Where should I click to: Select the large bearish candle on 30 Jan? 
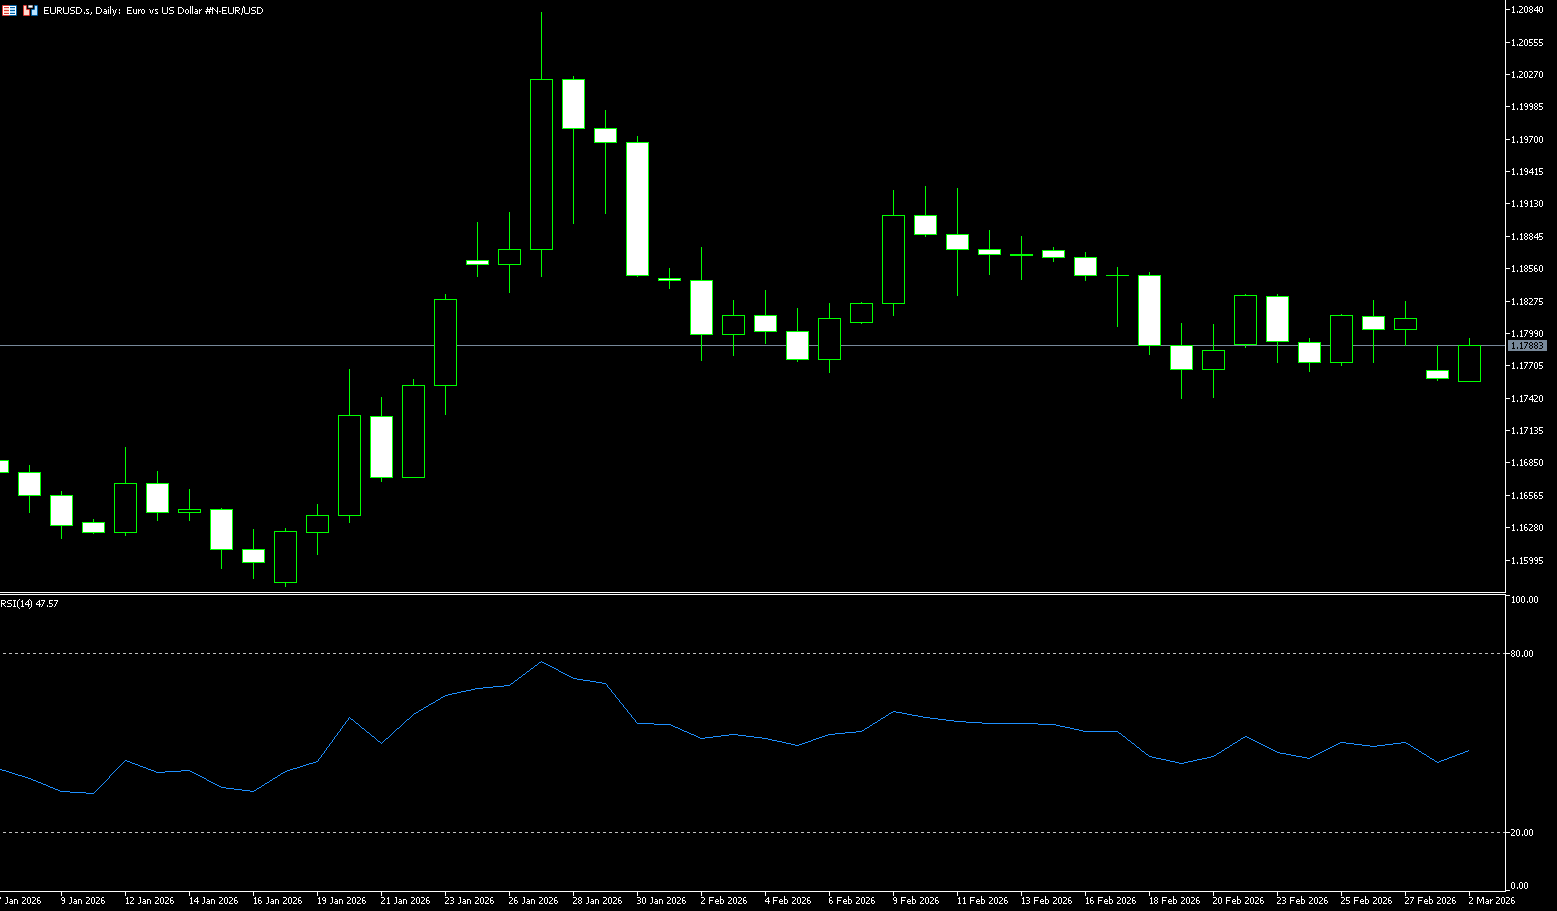click(637, 208)
